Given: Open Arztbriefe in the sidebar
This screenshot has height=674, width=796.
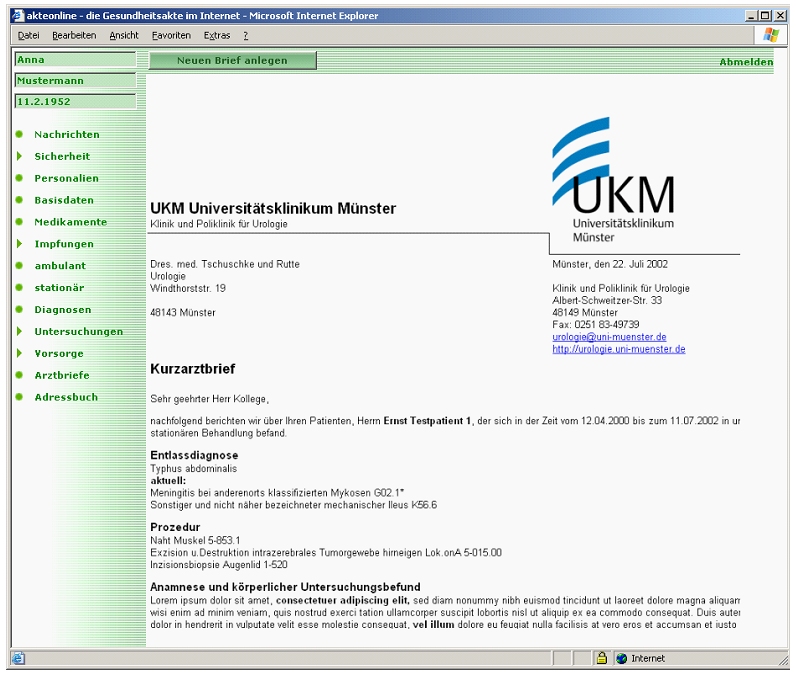Looking at the screenshot, I should pos(61,375).
